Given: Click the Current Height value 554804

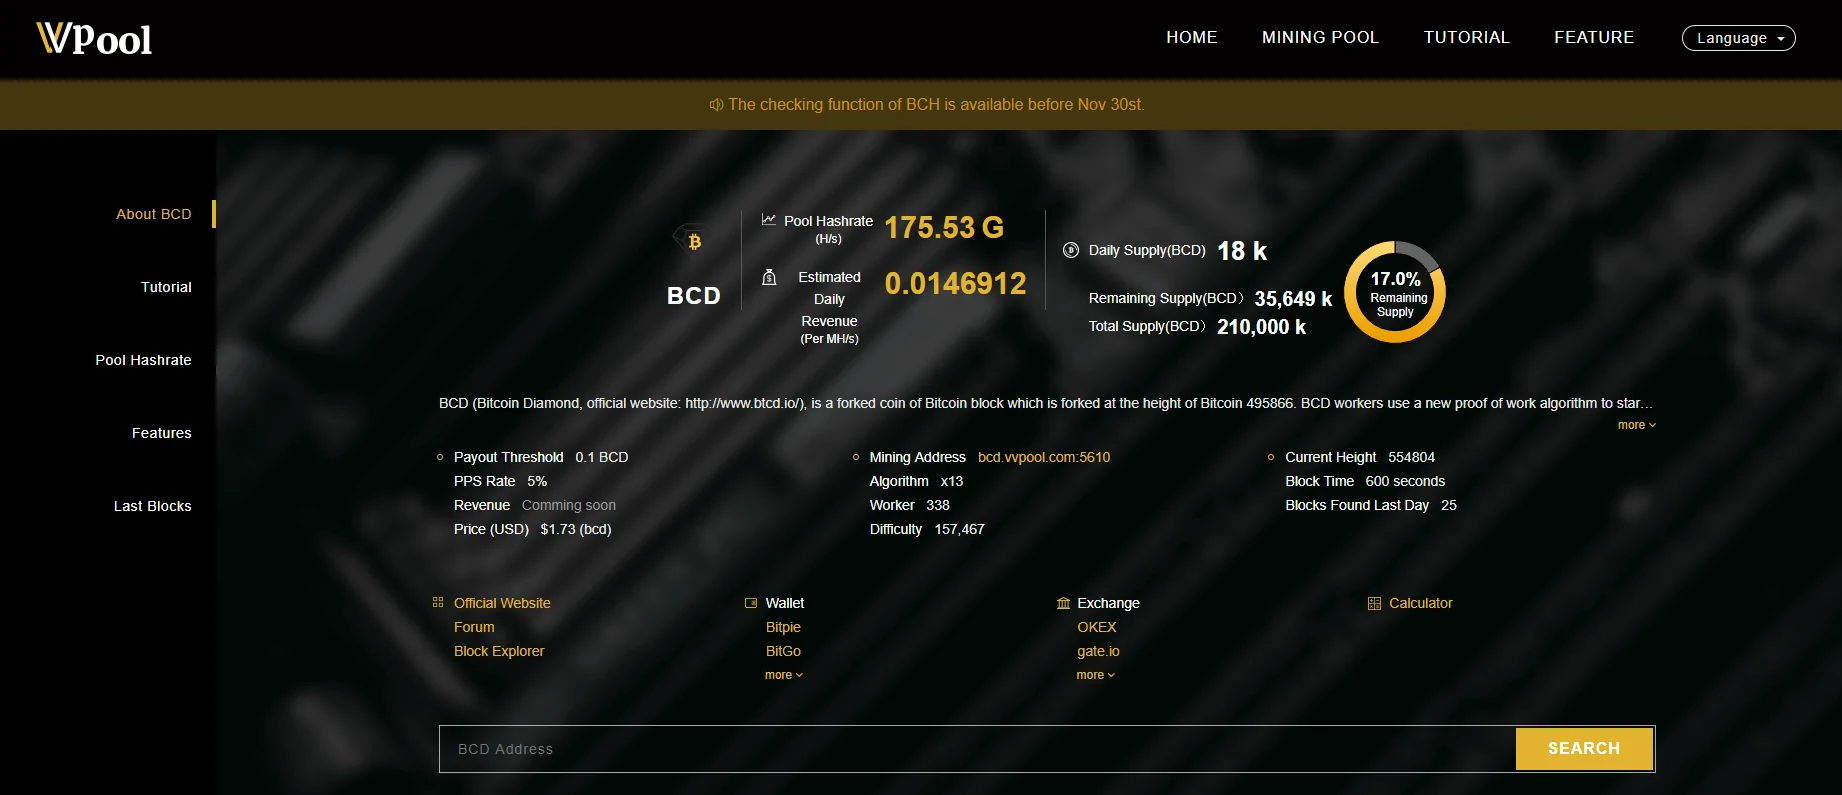Looking at the screenshot, I should [1411, 457].
